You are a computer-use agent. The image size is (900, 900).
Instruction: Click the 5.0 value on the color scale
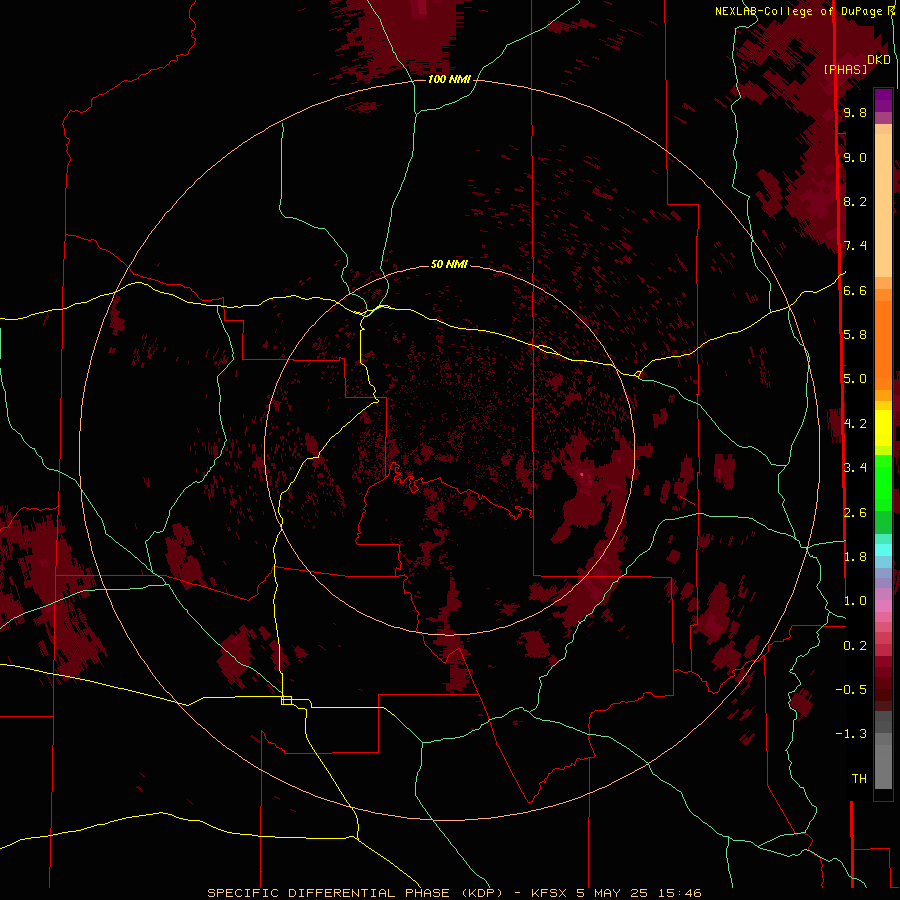tap(855, 379)
